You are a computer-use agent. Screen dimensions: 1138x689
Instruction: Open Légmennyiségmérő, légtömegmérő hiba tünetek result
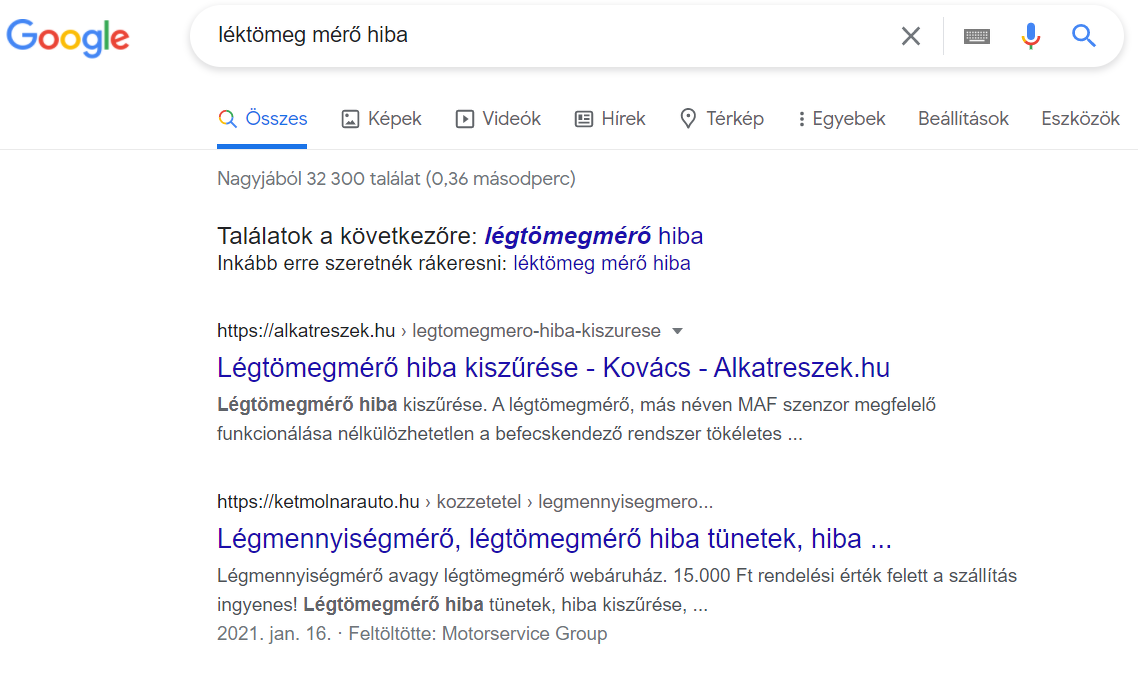[x=554, y=540]
